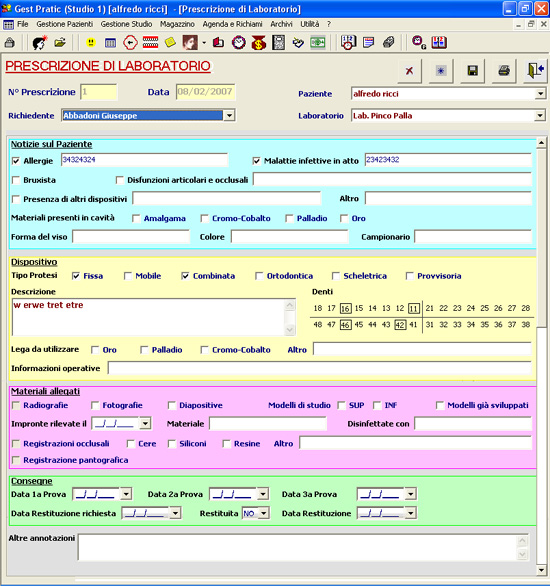The height and width of the screenshot is (586, 550).
Task: Select tooth 21 in Denti chart
Action: click(430, 308)
